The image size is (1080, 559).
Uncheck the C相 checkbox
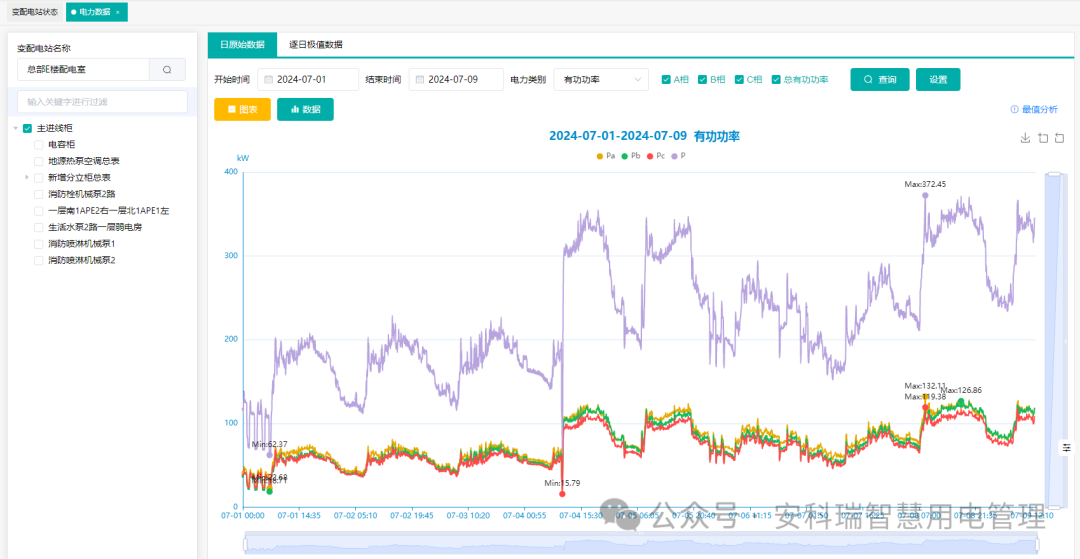pyautogui.click(x=740, y=80)
